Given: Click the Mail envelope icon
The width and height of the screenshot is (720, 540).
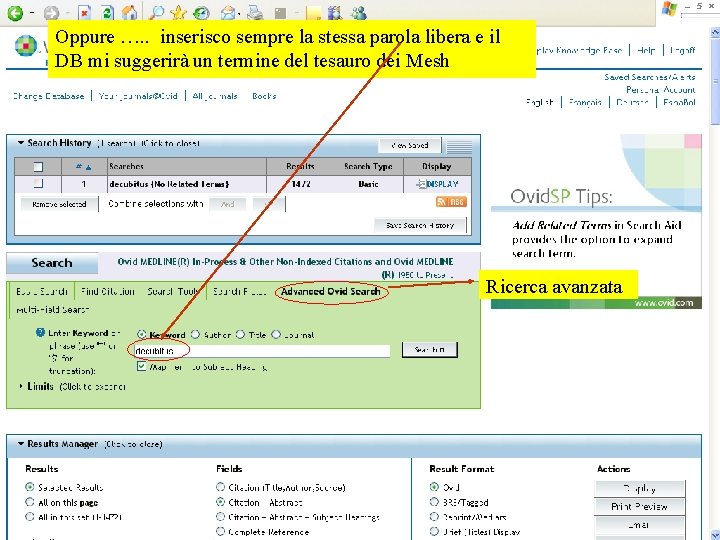Looking at the screenshot, I should [228, 13].
